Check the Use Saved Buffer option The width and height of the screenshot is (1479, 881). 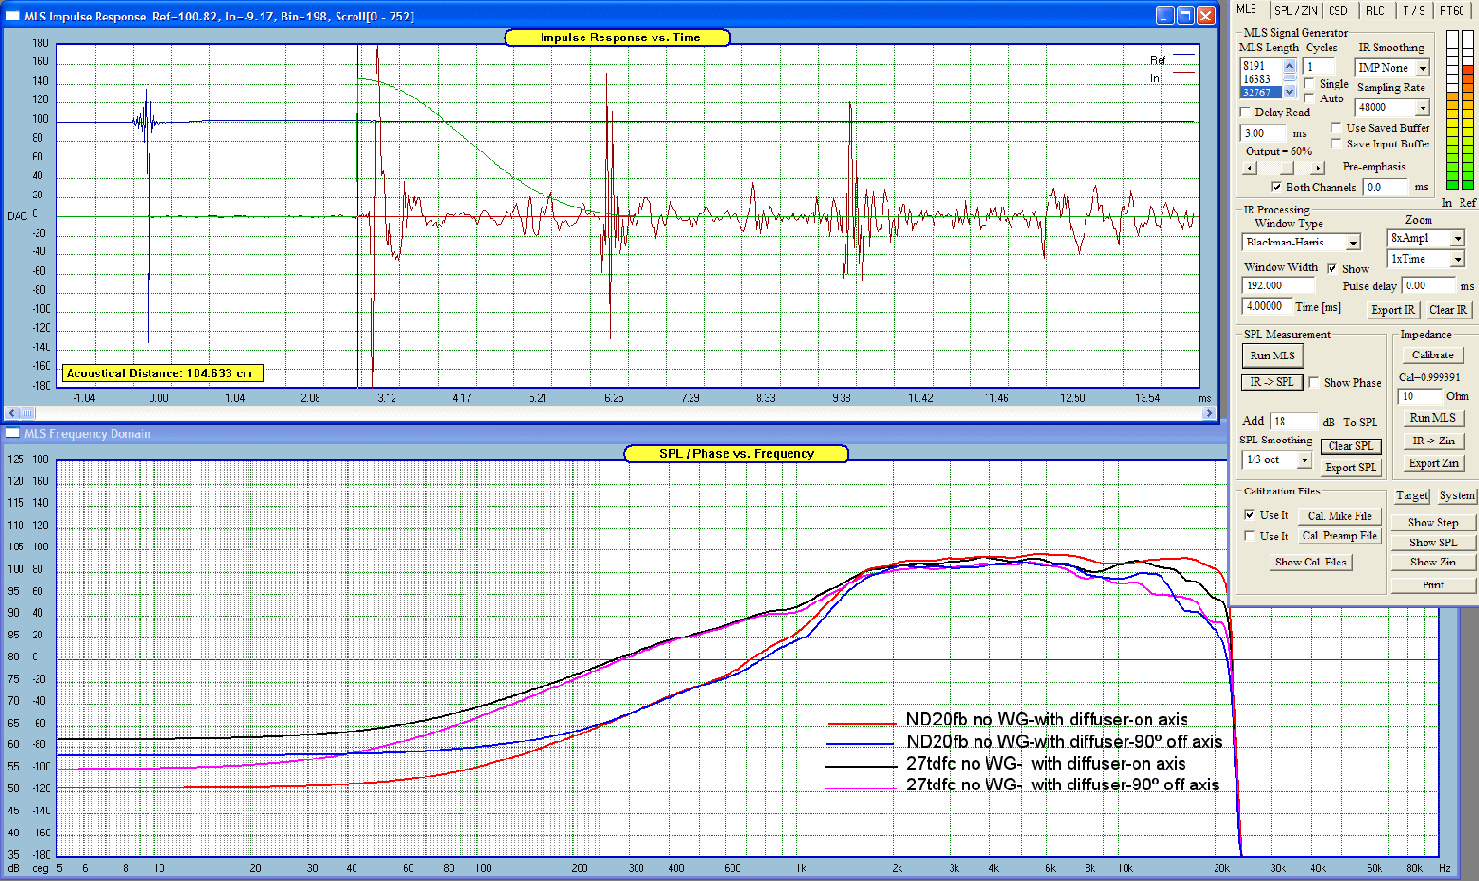[x=1336, y=128]
